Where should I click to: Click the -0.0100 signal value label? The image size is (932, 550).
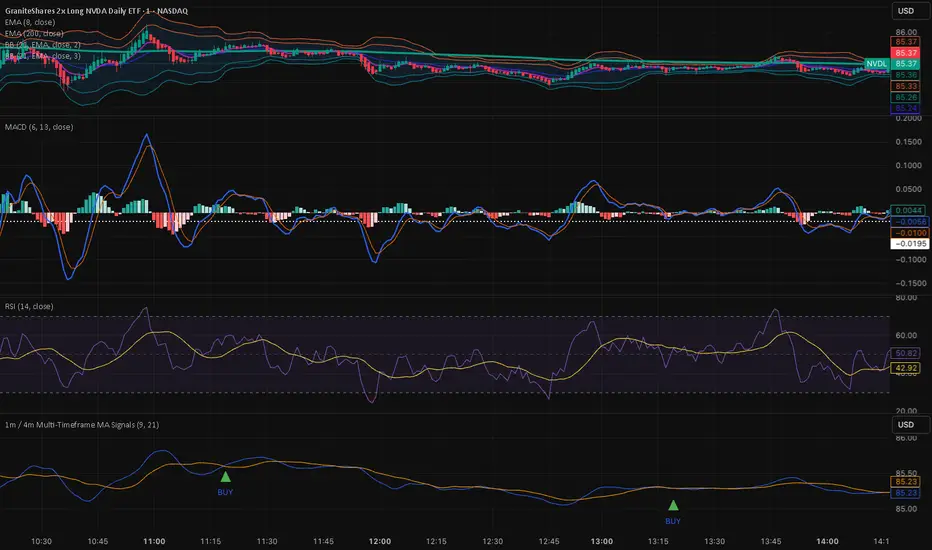coord(908,233)
